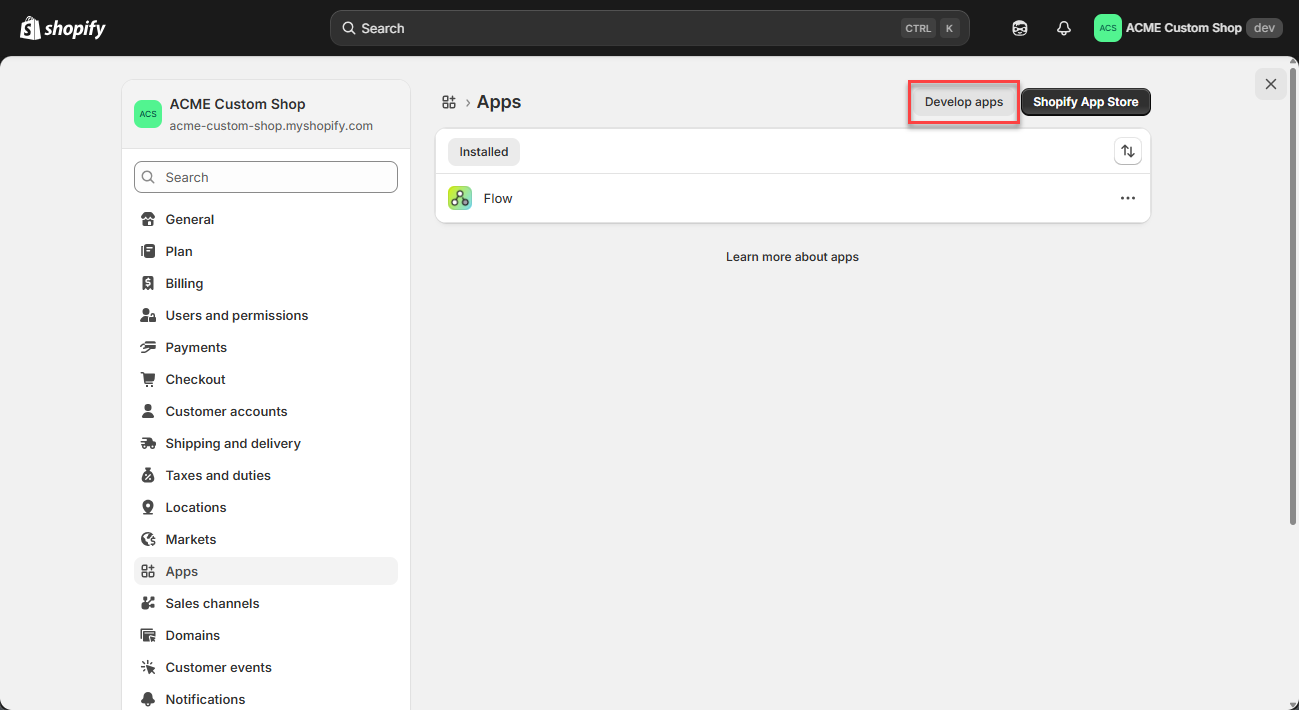Open the notifications bell icon
This screenshot has height=710, width=1299.
pyautogui.click(x=1064, y=28)
